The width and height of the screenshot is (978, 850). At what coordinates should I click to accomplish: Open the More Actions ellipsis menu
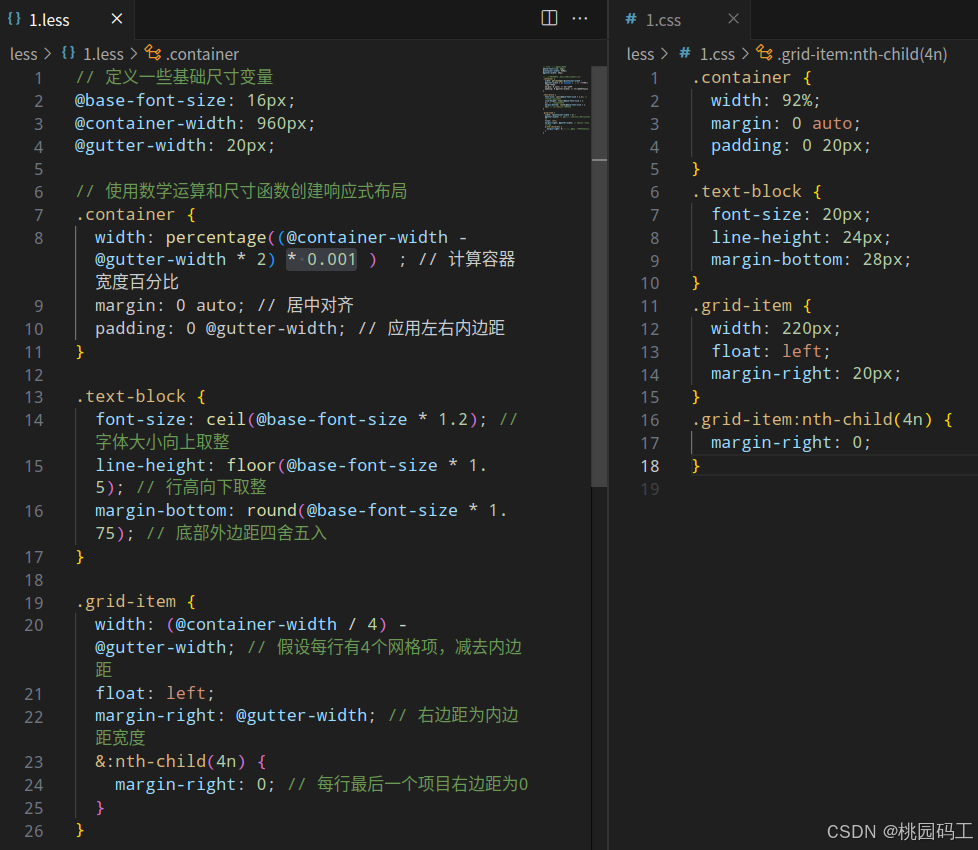[x=580, y=18]
